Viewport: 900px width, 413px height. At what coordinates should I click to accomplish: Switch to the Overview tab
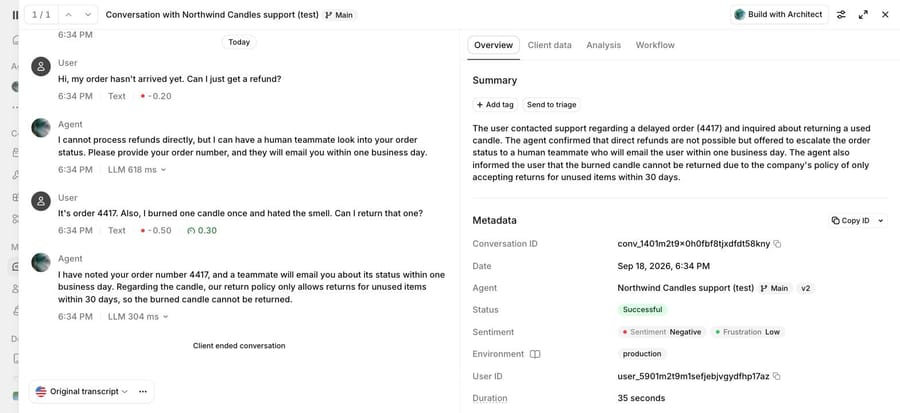point(493,45)
